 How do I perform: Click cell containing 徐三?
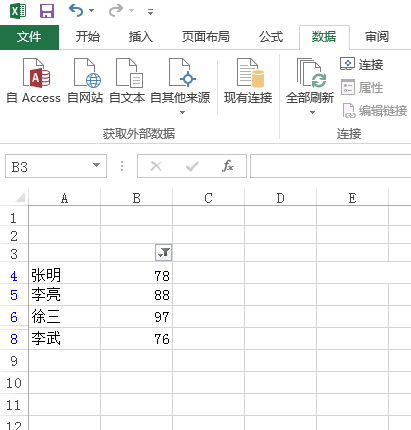(x=65, y=317)
